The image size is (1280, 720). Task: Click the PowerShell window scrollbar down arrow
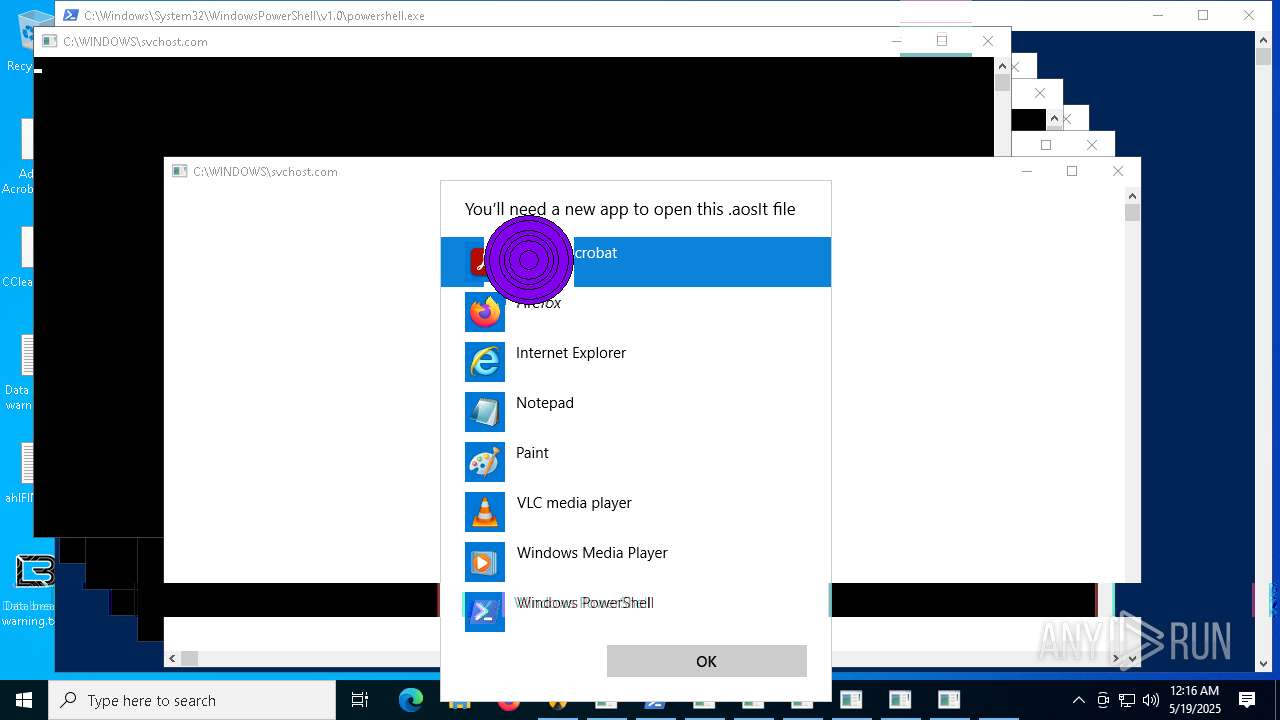1263,663
